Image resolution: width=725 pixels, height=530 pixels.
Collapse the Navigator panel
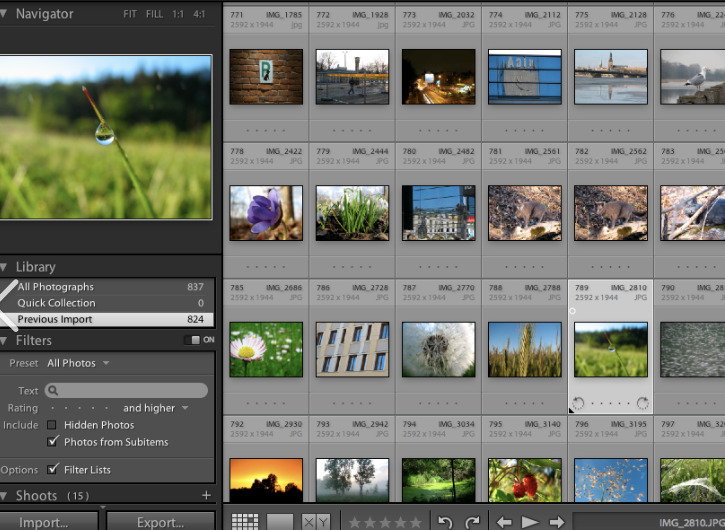[6, 14]
